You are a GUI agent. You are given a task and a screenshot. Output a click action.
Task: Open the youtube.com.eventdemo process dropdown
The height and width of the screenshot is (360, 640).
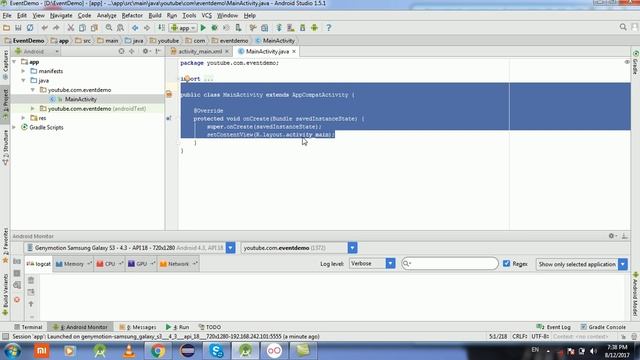pos(352,248)
